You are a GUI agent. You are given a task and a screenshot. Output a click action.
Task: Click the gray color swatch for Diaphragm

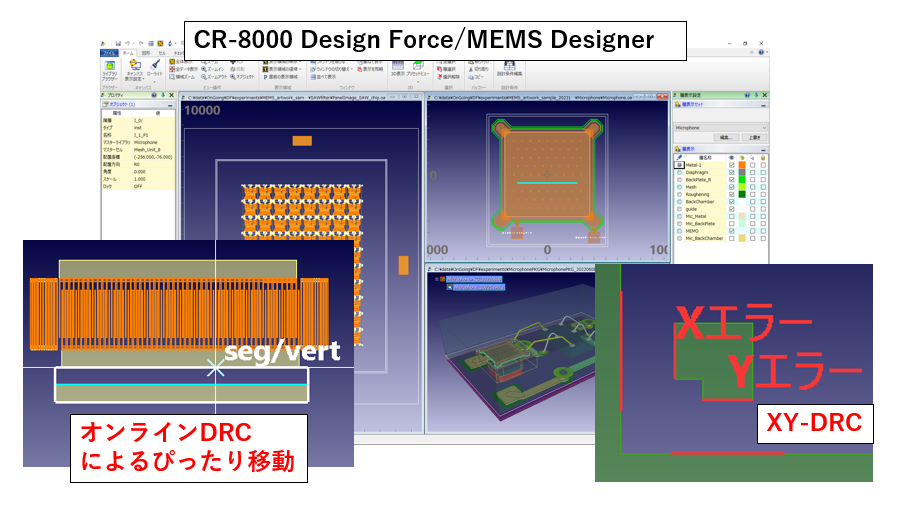[x=742, y=172]
